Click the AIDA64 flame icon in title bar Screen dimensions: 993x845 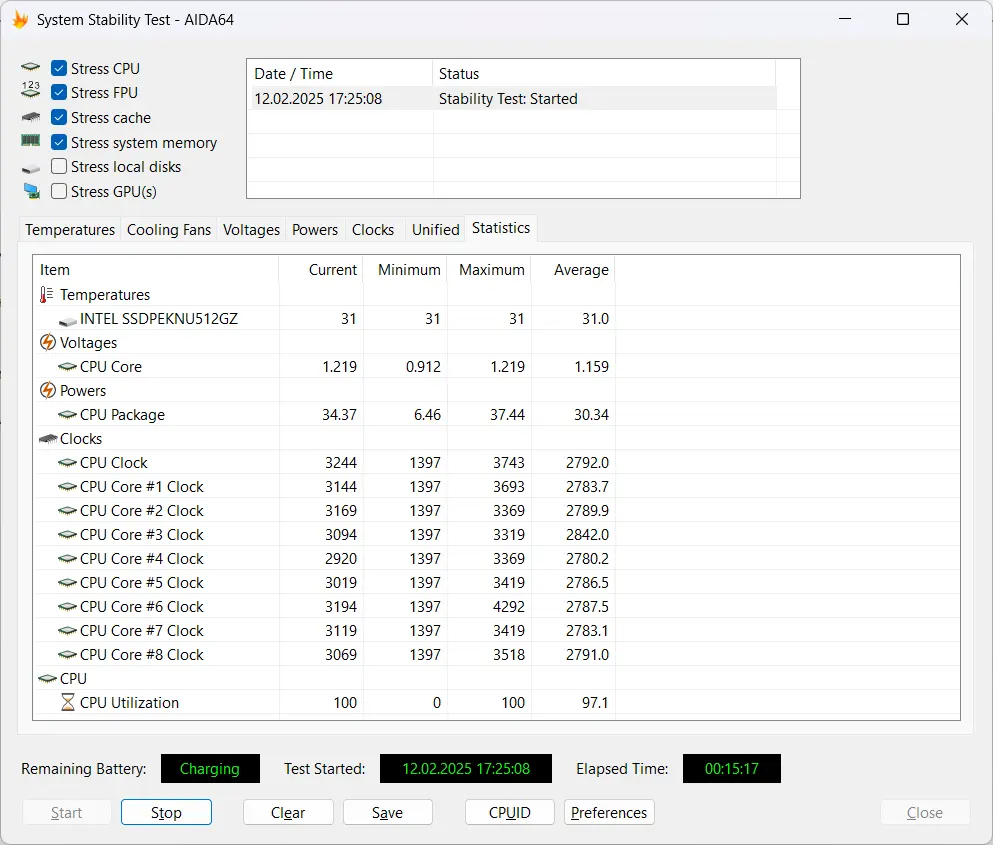[x=20, y=20]
